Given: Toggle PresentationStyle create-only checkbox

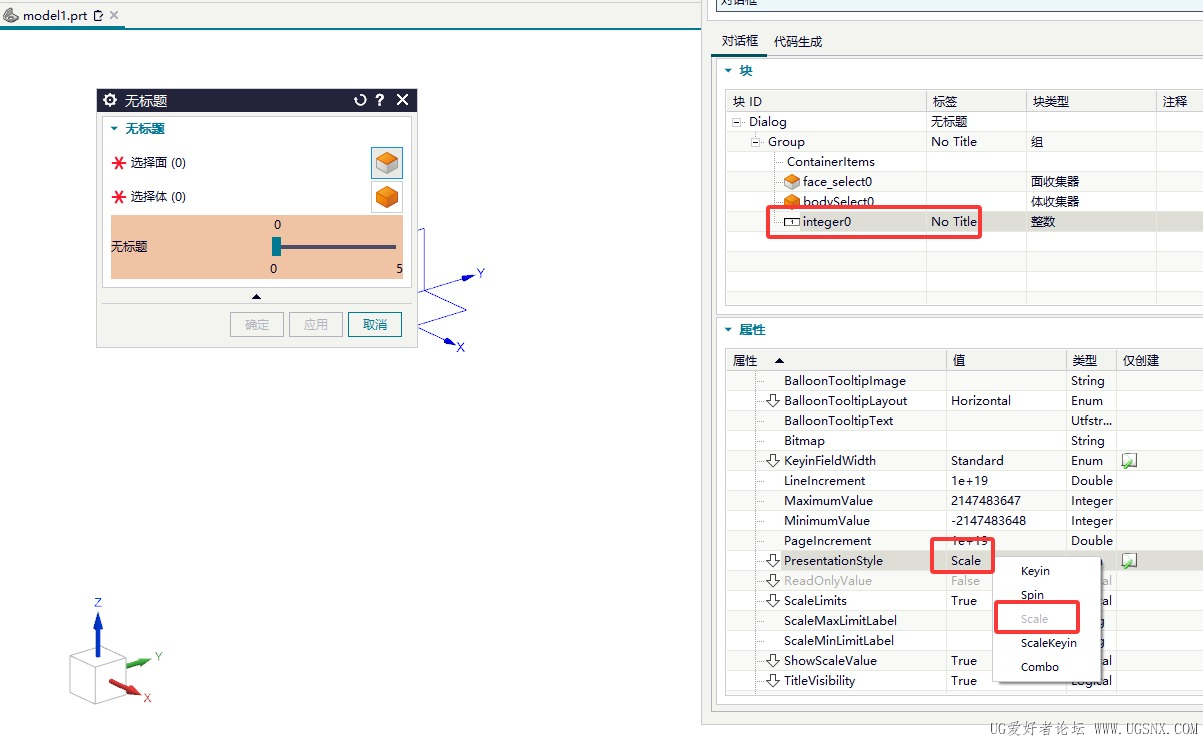Looking at the screenshot, I should 1129,561.
